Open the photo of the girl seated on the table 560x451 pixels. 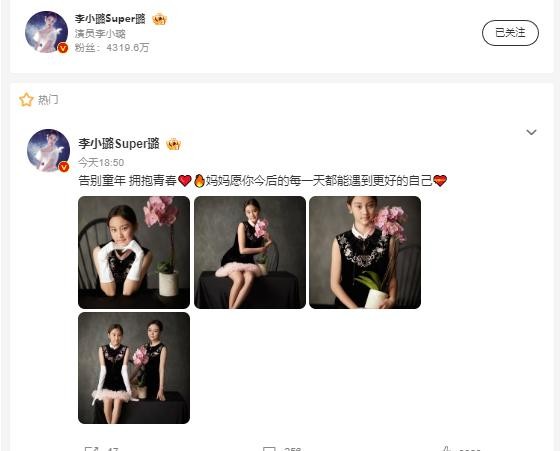click(250, 252)
